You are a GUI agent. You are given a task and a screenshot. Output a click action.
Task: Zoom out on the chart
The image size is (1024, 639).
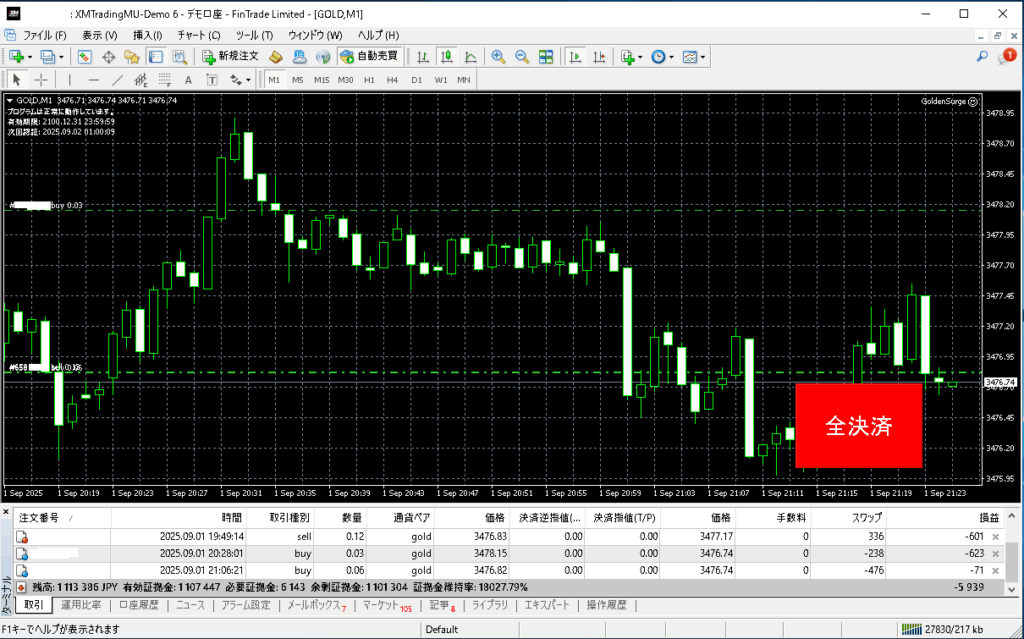(520, 57)
